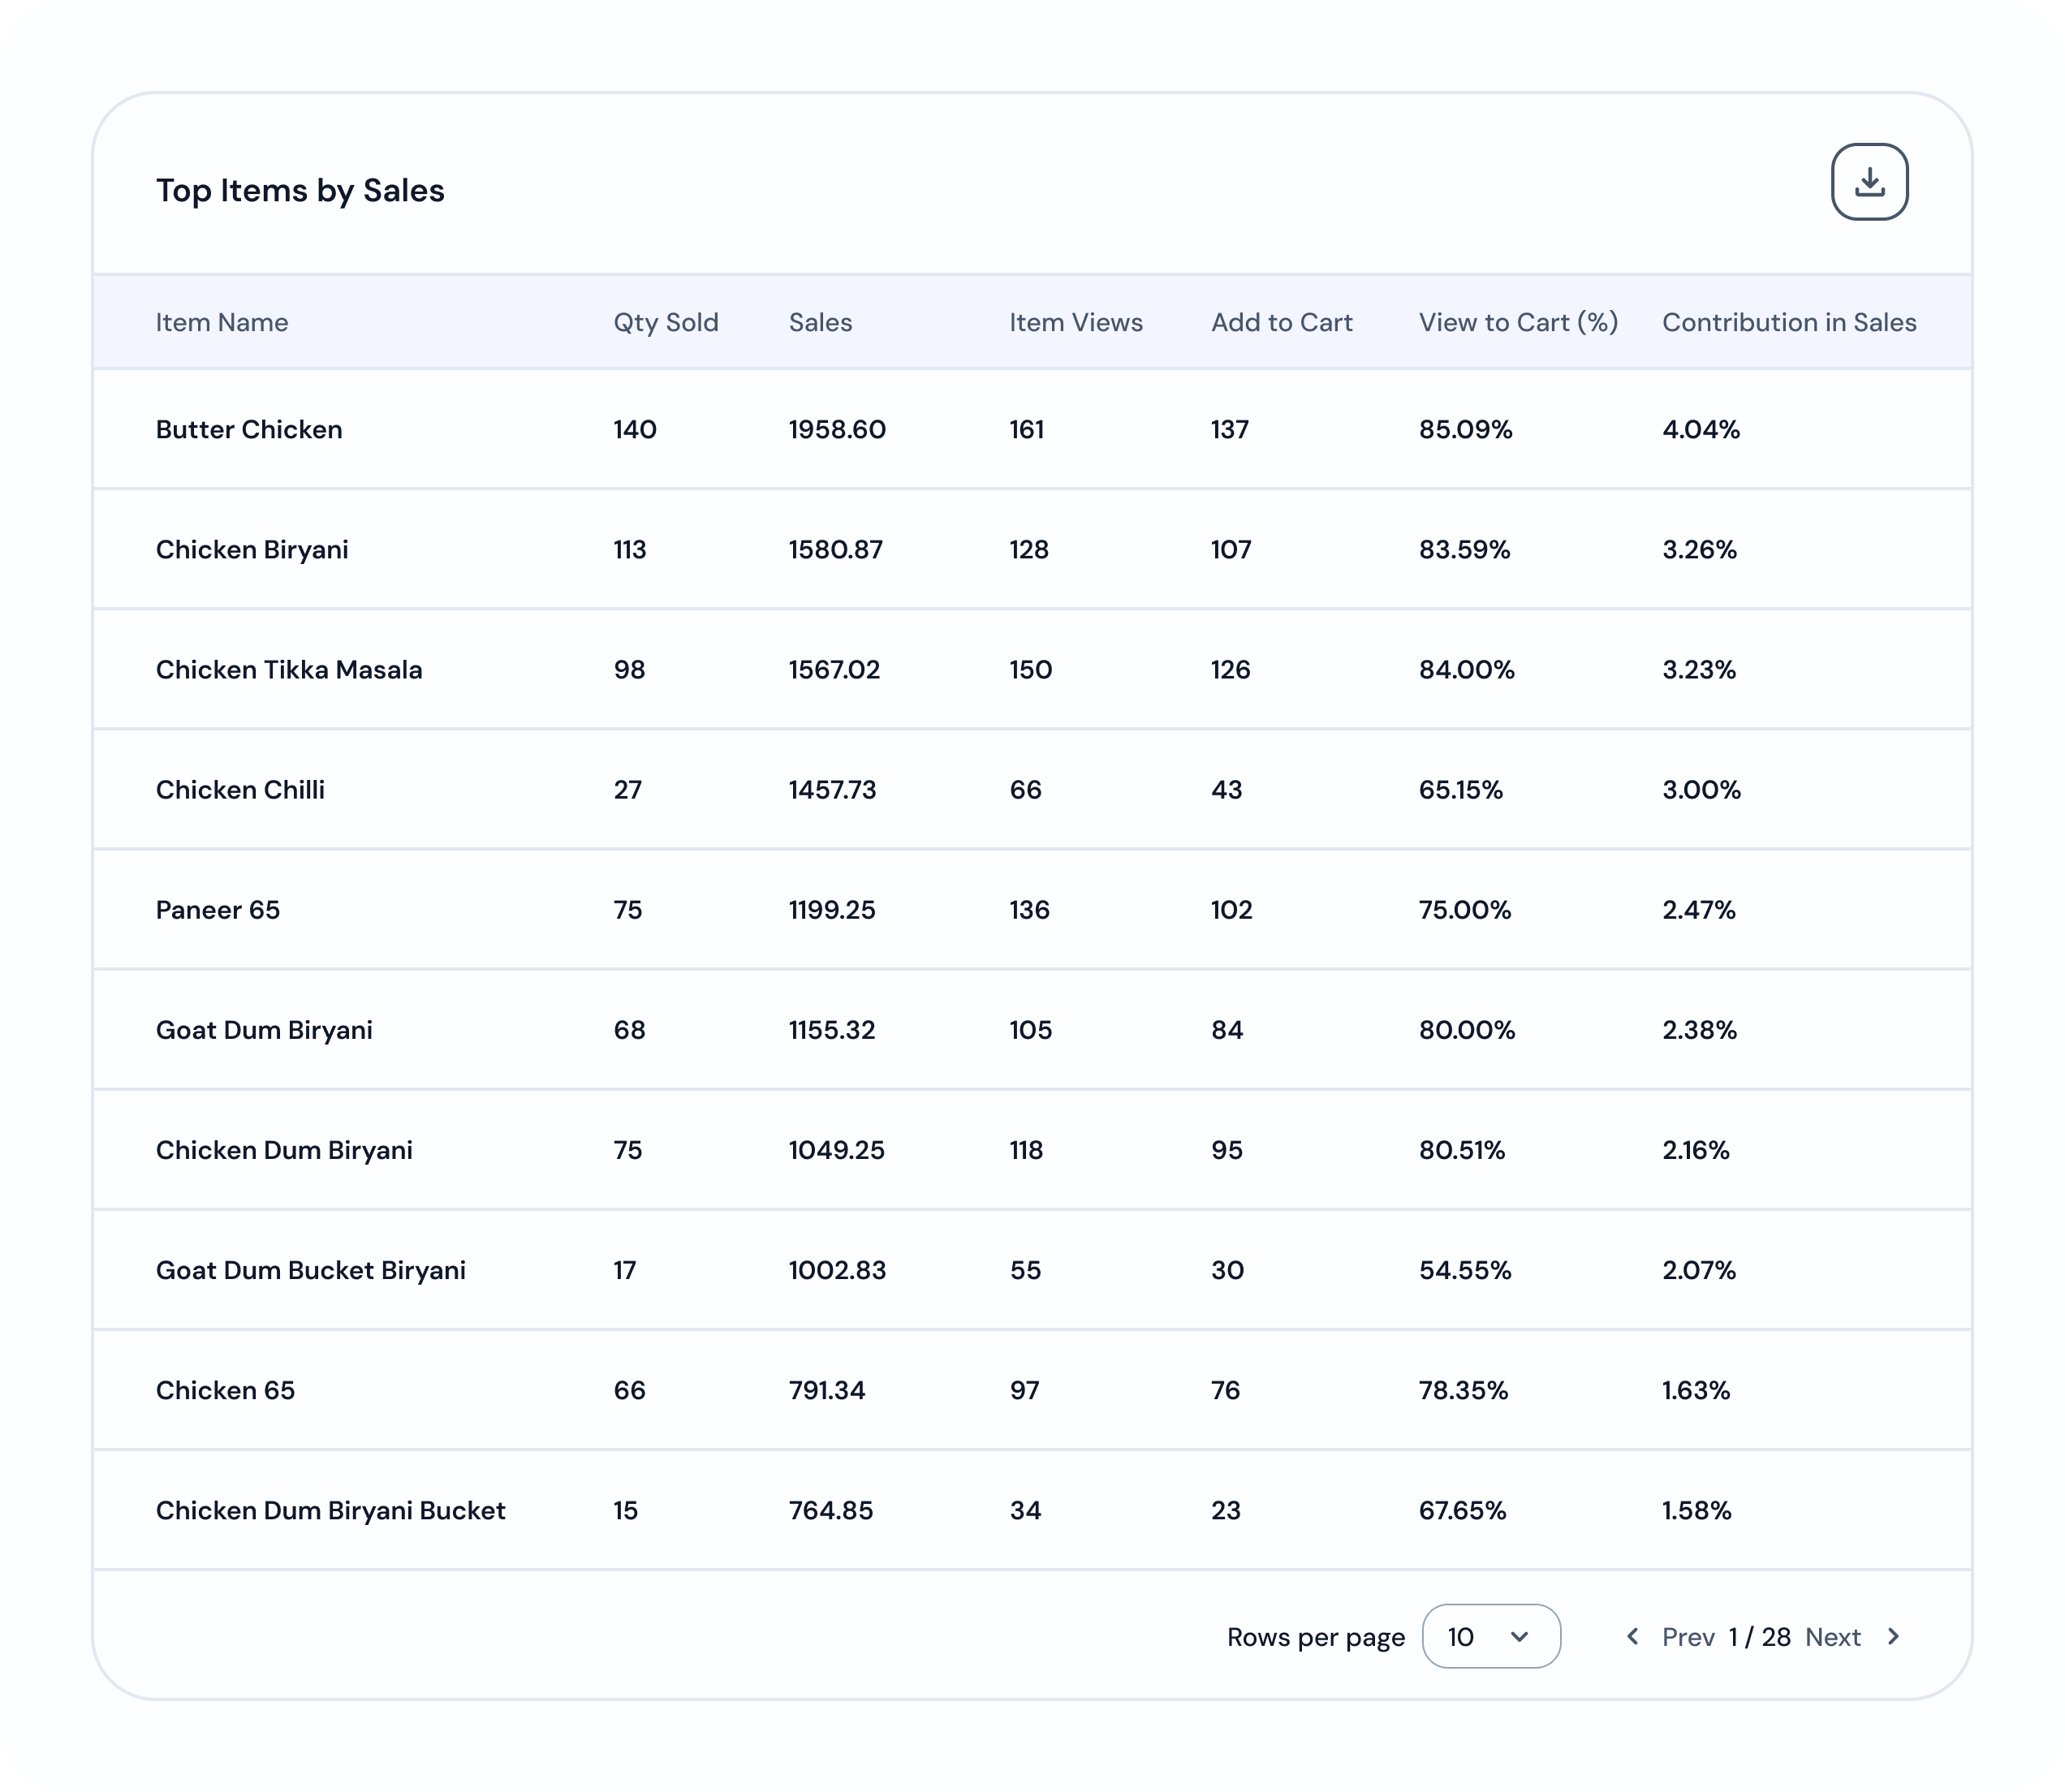The width and height of the screenshot is (2065, 1792).
Task: Click the Next pagination link
Action: 1832,1637
